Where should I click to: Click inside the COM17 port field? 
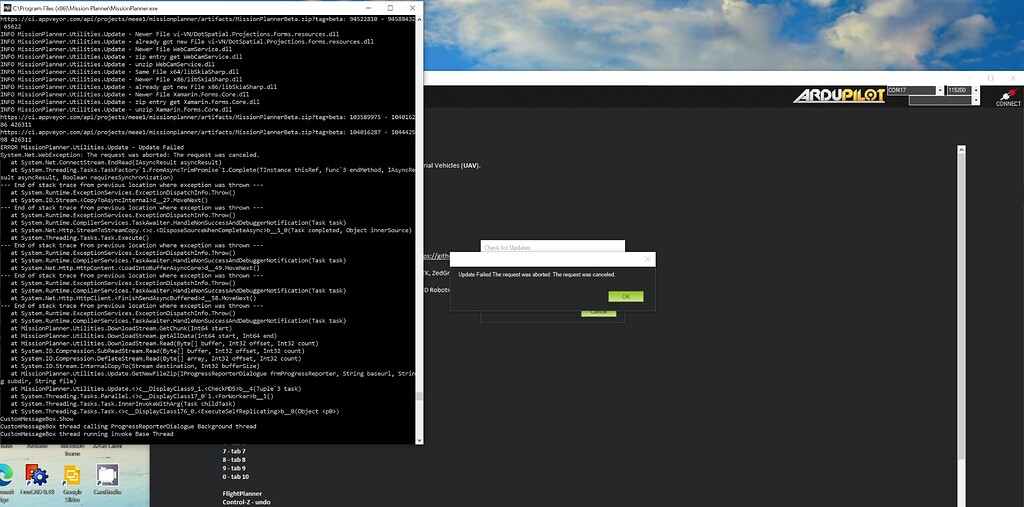coord(912,91)
